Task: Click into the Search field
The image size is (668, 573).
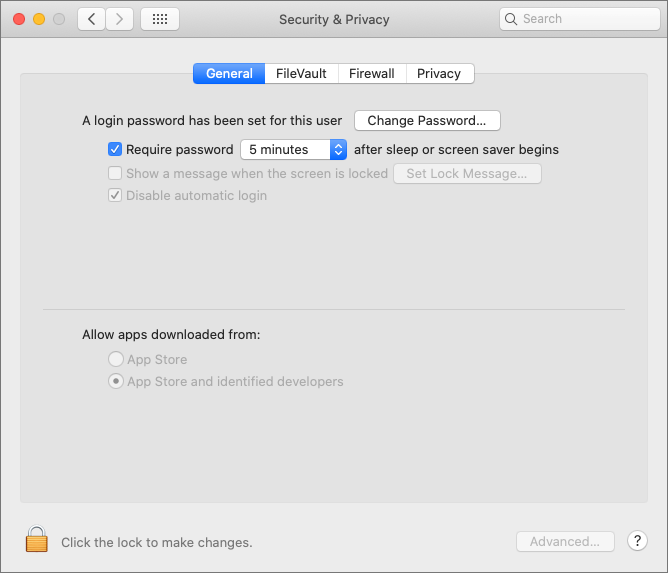Action: point(585,19)
